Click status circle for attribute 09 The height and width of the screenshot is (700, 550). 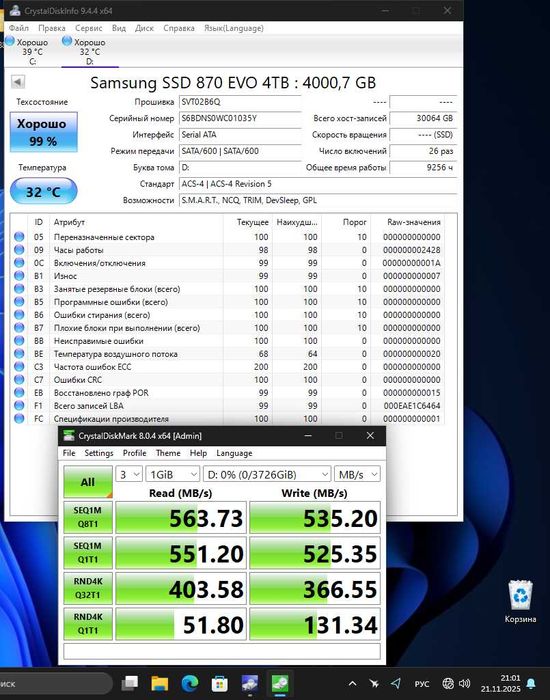(19, 250)
